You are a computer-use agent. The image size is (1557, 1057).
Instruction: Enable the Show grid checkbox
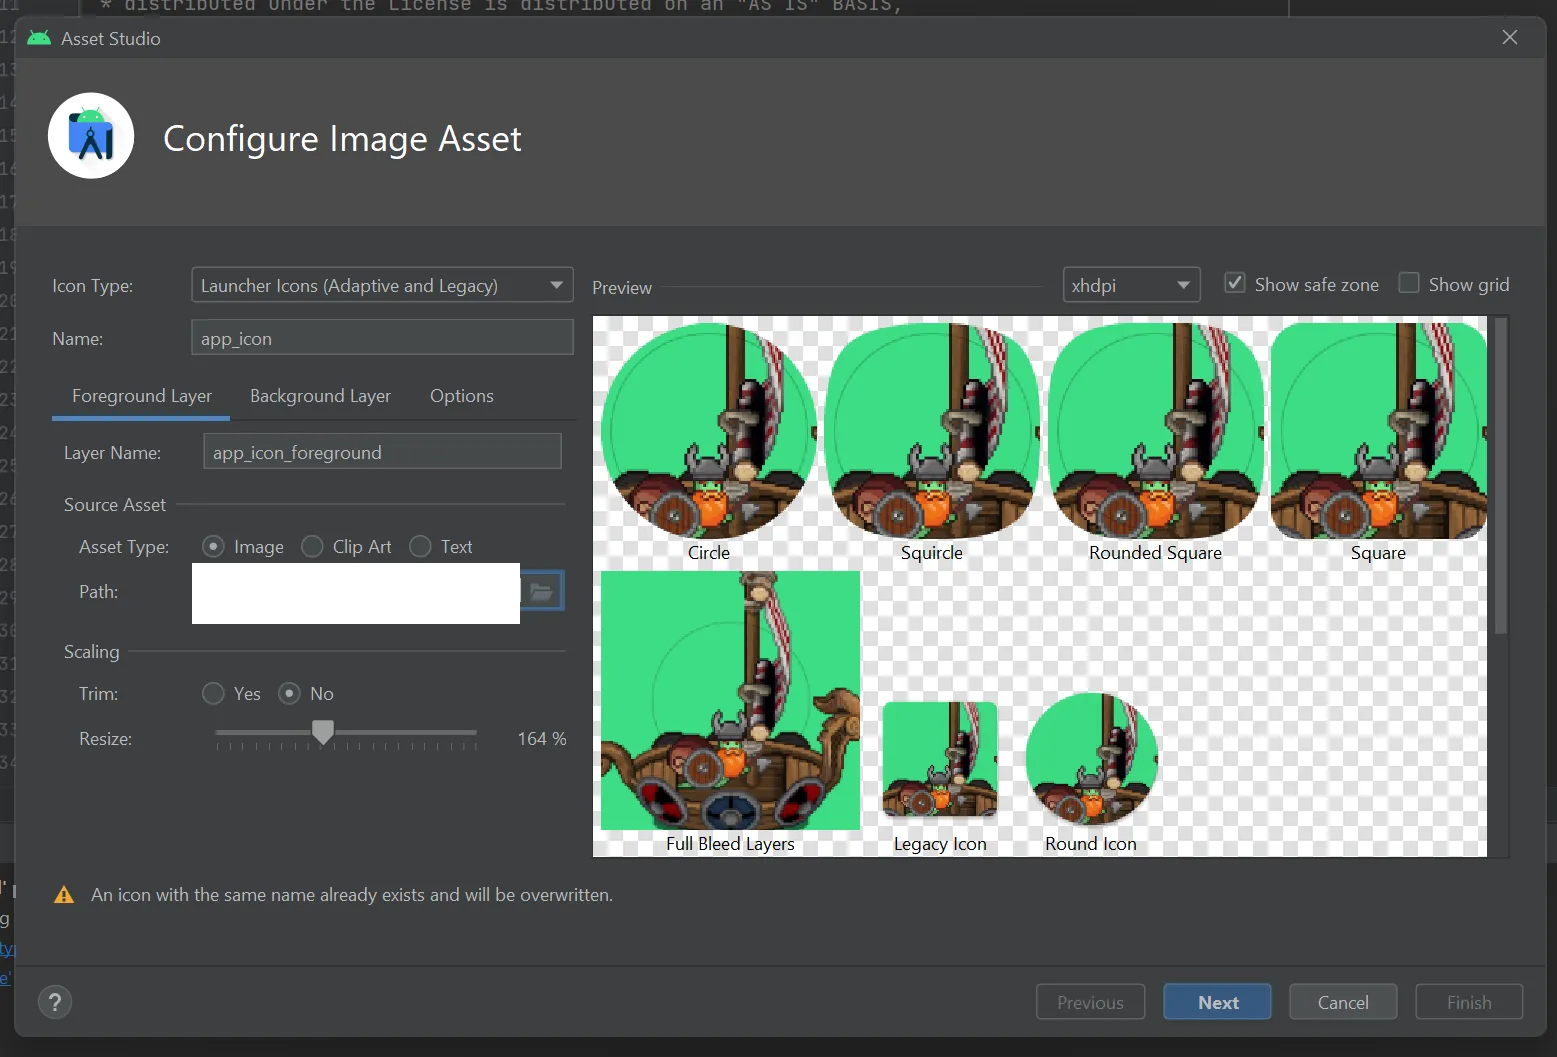pyautogui.click(x=1409, y=283)
